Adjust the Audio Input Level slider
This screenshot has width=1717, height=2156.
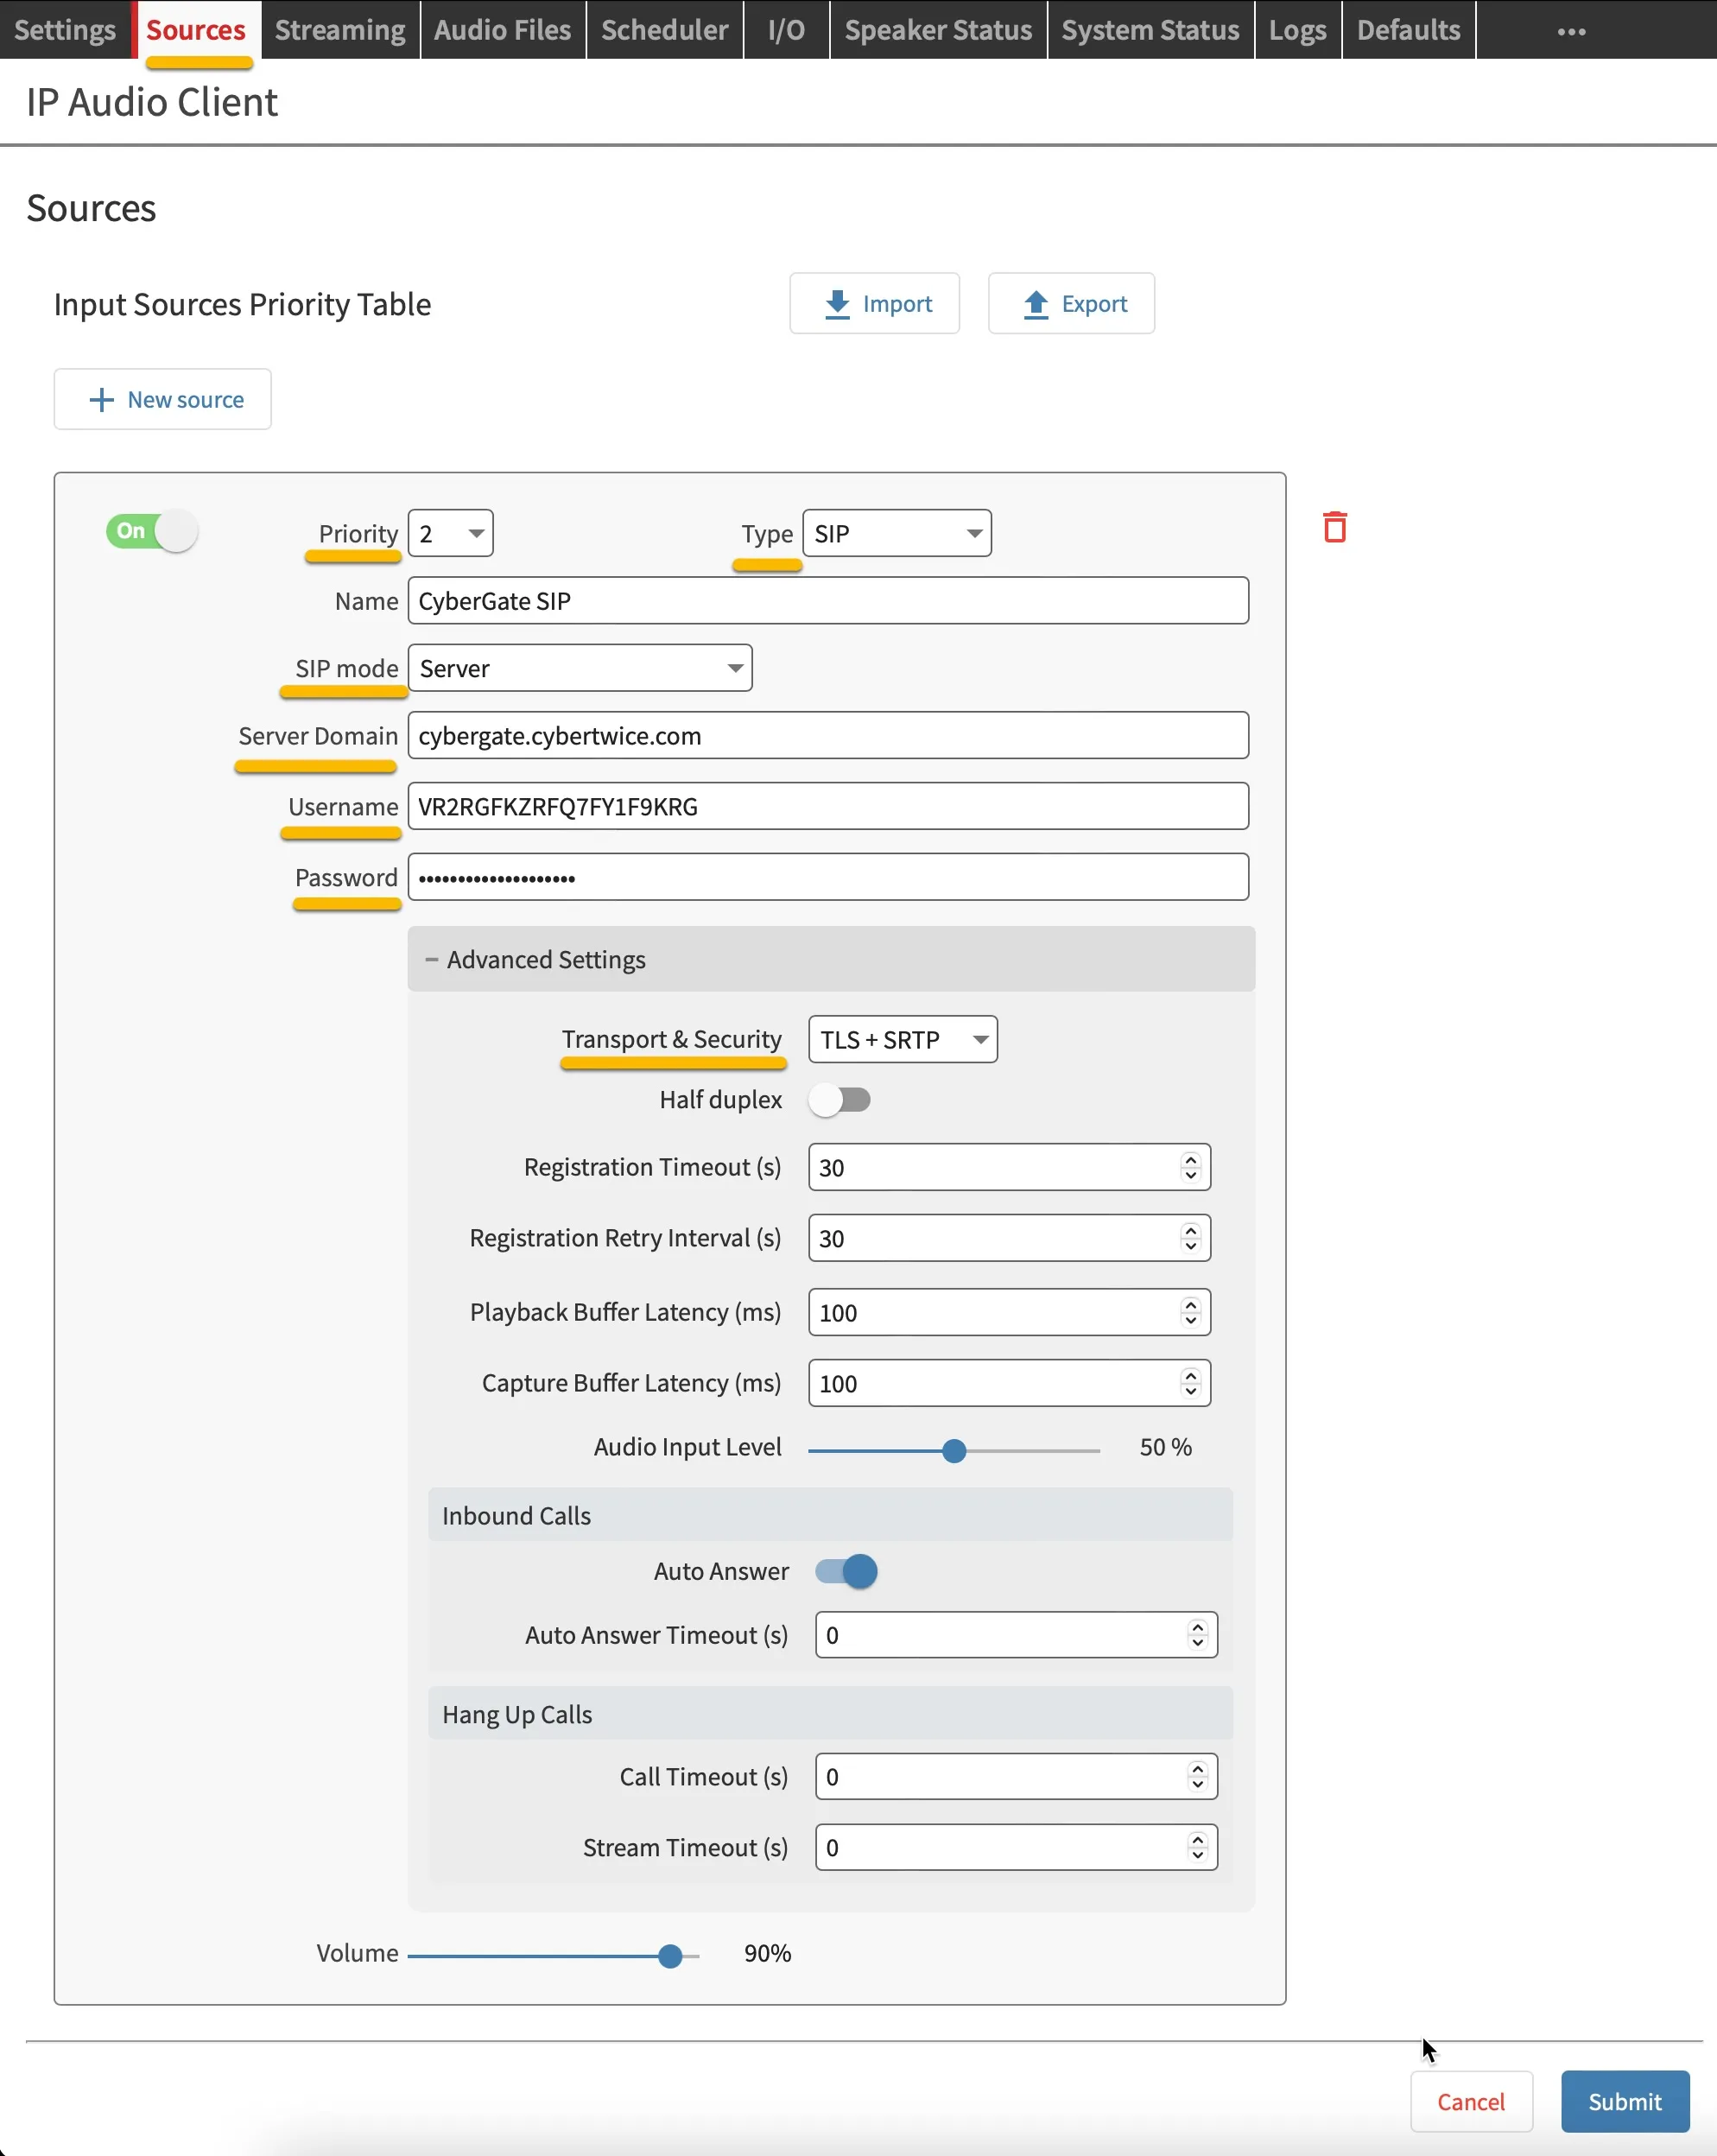[x=954, y=1450]
